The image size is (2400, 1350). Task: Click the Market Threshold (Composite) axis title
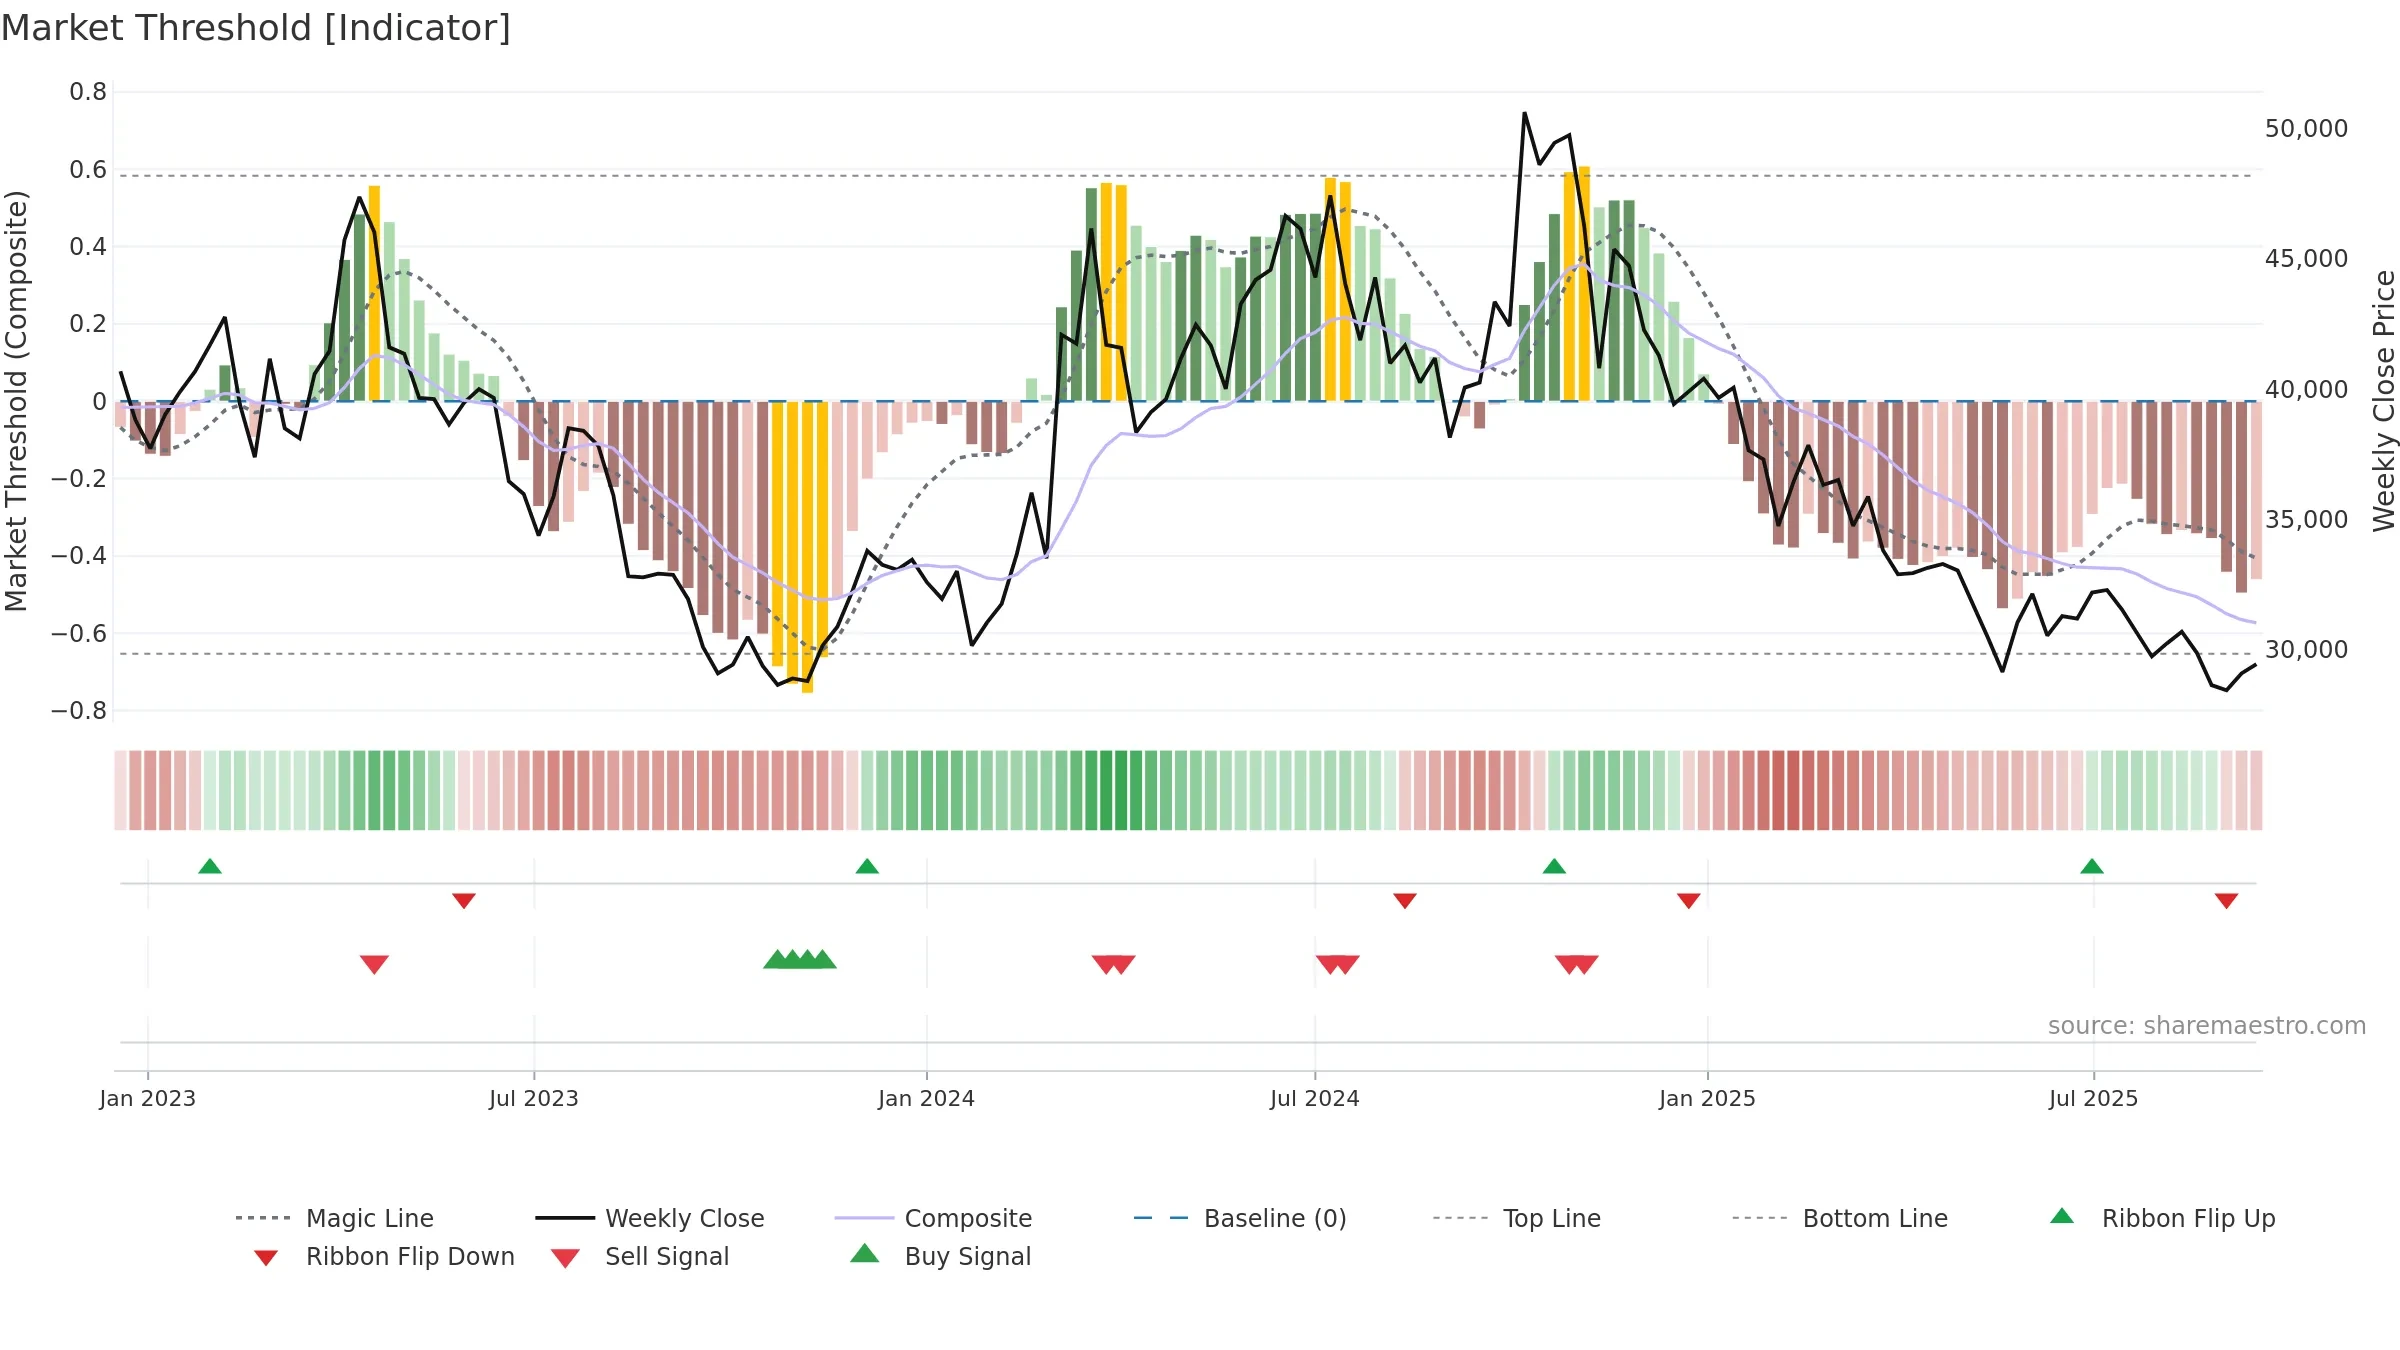click(x=16, y=401)
